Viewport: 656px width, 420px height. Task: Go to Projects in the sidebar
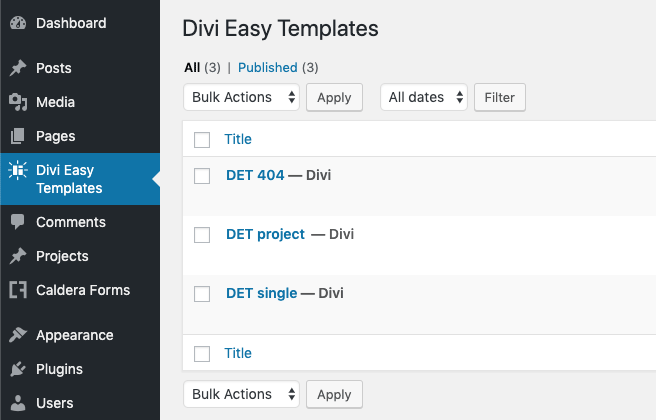62,256
